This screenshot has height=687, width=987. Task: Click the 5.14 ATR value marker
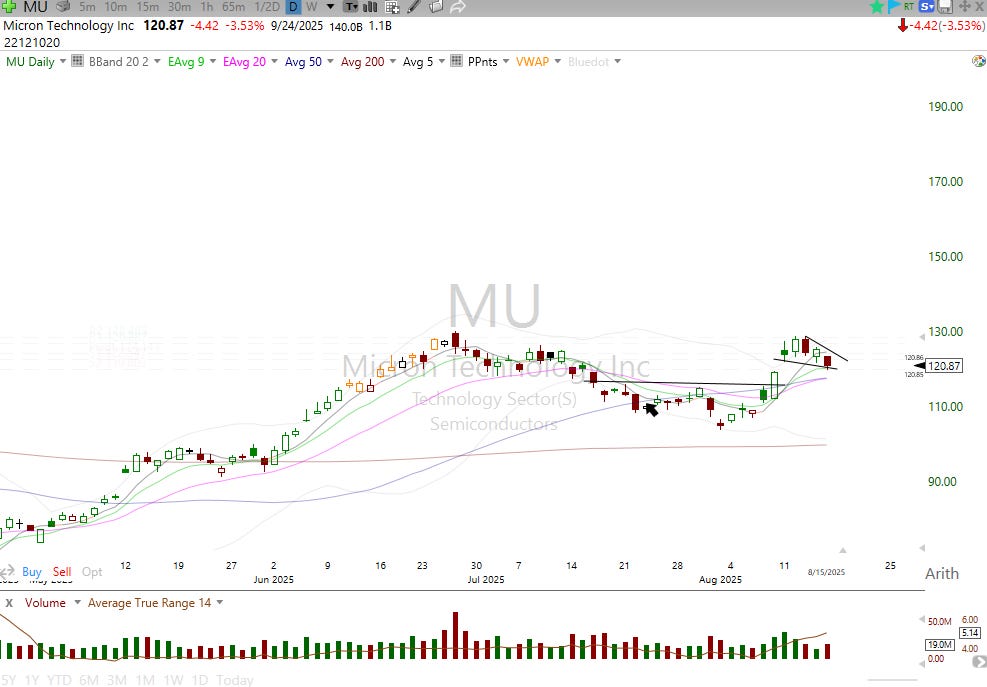[x=970, y=633]
